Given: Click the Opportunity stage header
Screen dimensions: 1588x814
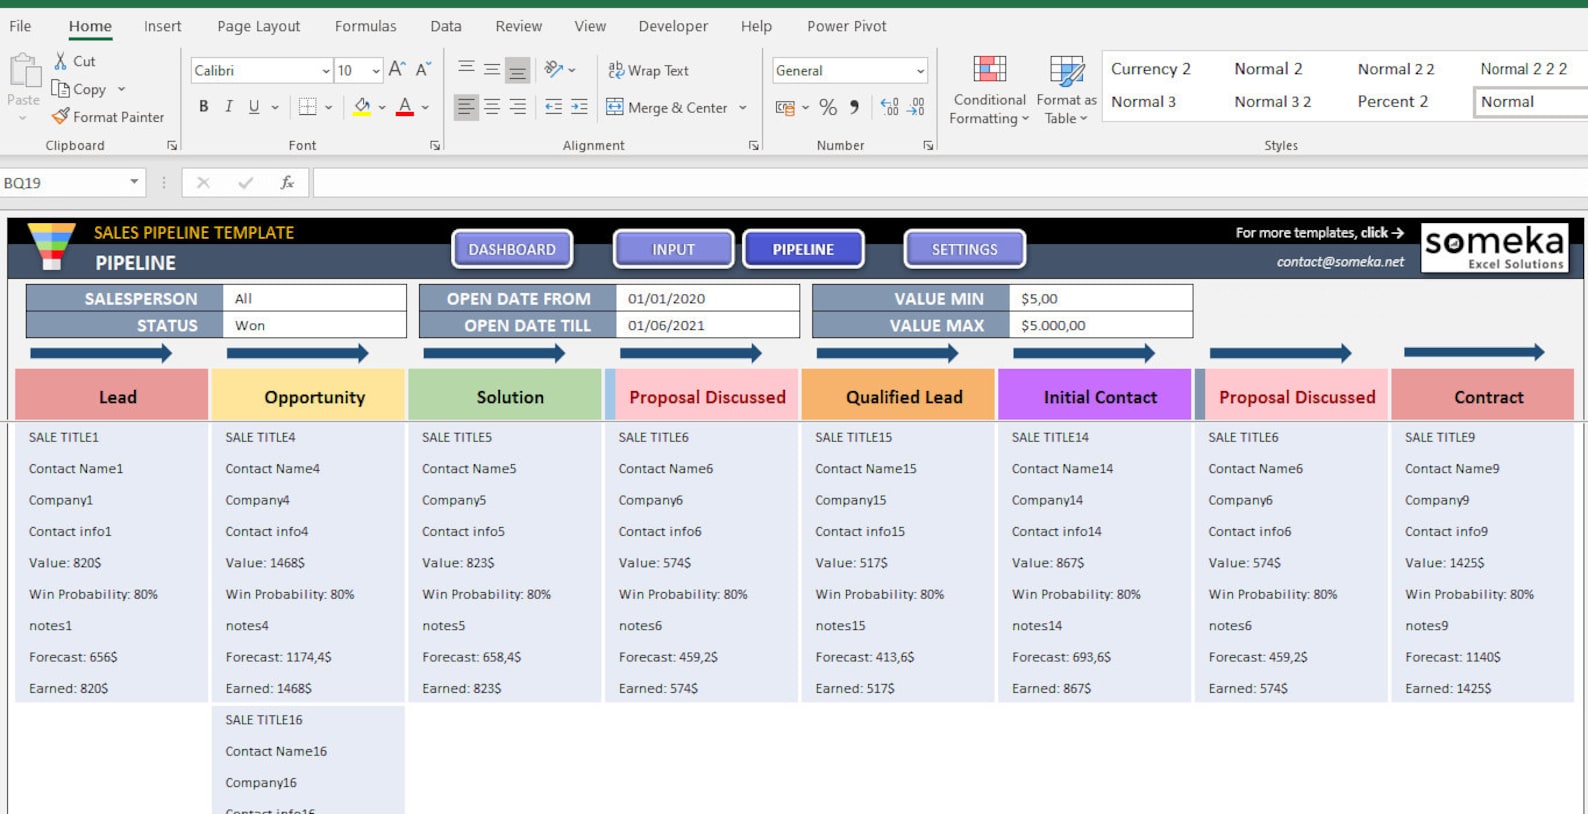Looking at the screenshot, I should tap(308, 396).
